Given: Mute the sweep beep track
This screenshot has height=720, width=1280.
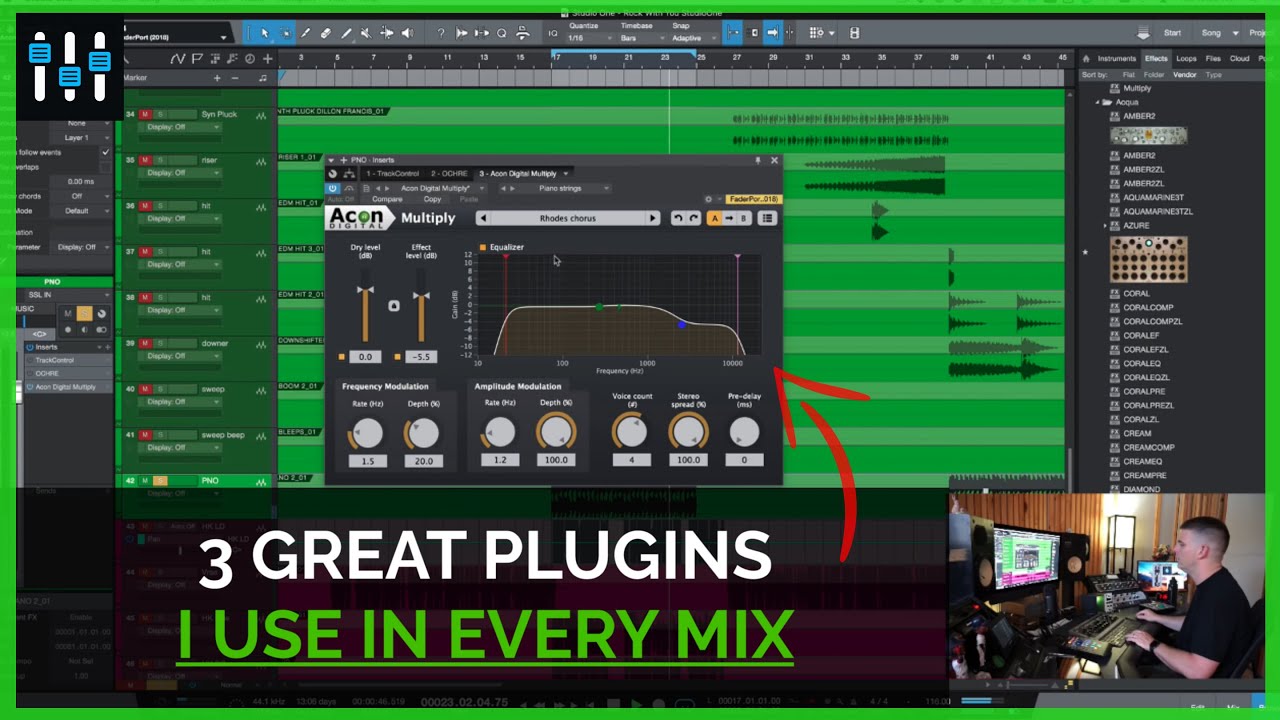Looking at the screenshot, I should [x=145, y=435].
